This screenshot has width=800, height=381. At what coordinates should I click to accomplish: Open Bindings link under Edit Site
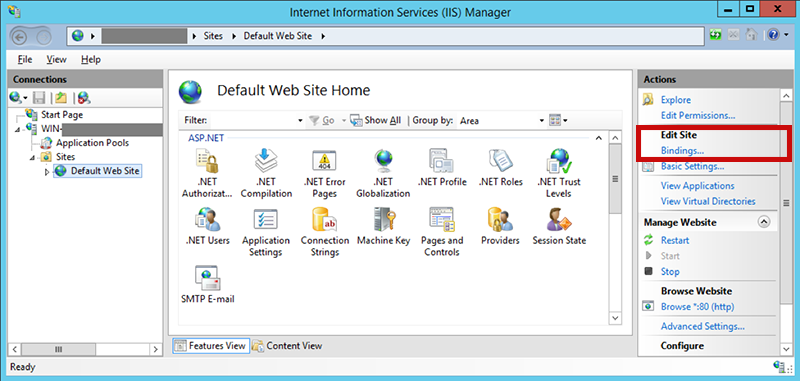tap(682, 150)
